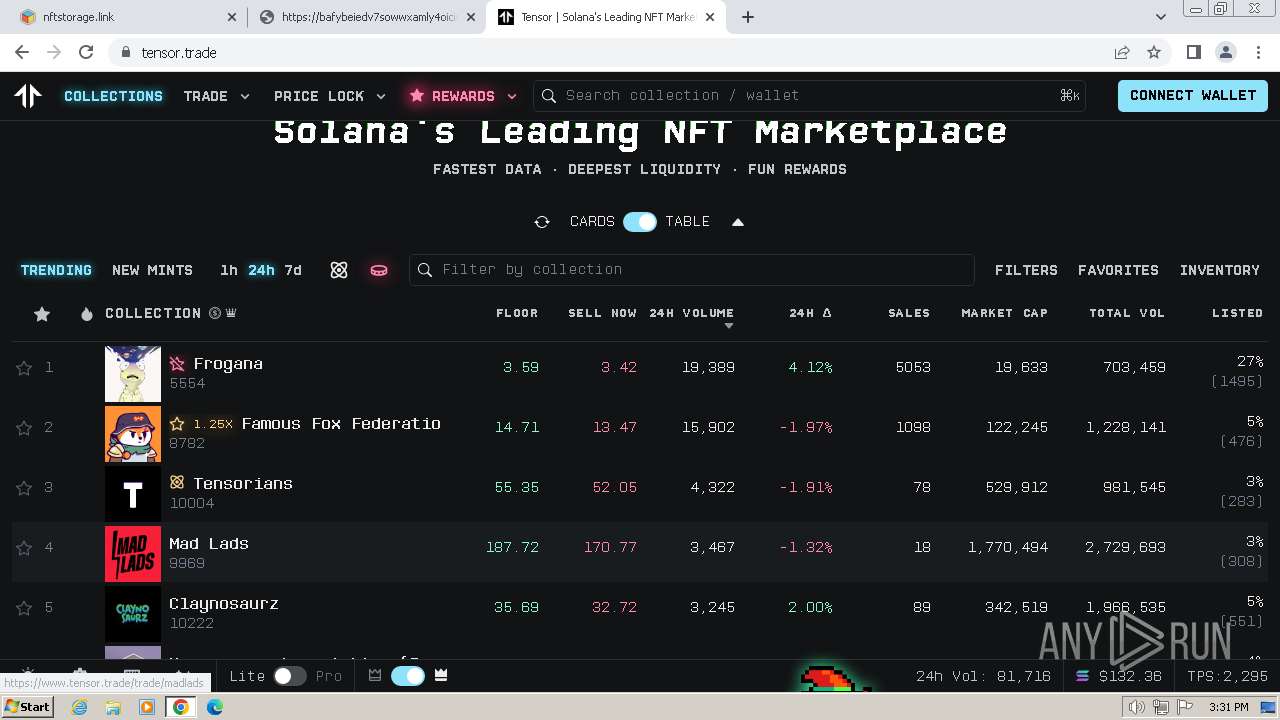Click the Solana price $132.36 indicator
The height and width of the screenshot is (720, 1280).
(1118, 676)
